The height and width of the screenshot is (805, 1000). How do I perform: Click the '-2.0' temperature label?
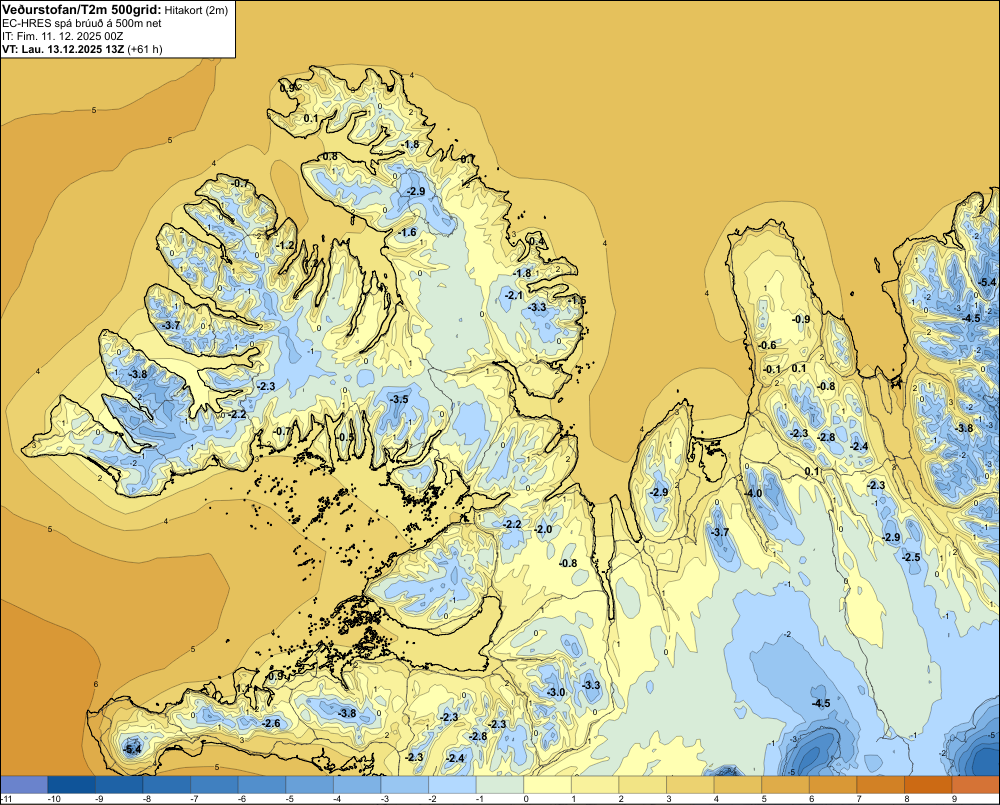click(x=543, y=529)
